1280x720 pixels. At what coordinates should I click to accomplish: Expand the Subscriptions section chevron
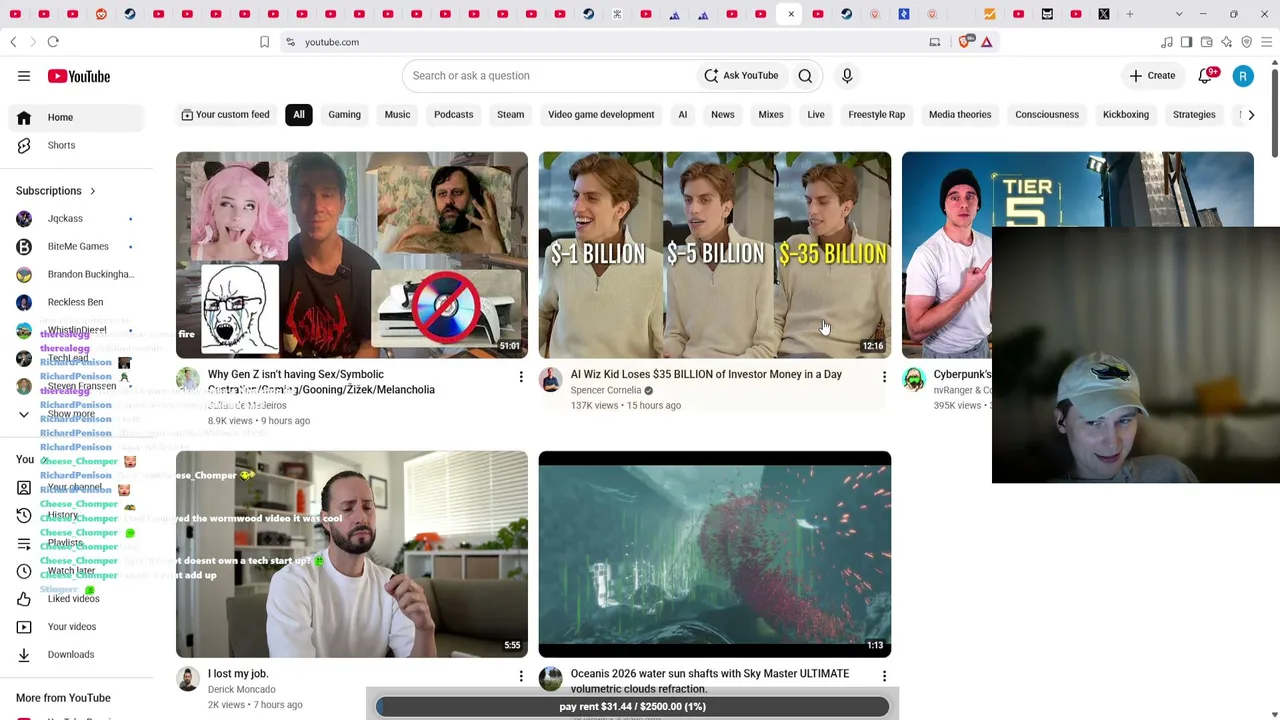pyautogui.click(x=93, y=191)
